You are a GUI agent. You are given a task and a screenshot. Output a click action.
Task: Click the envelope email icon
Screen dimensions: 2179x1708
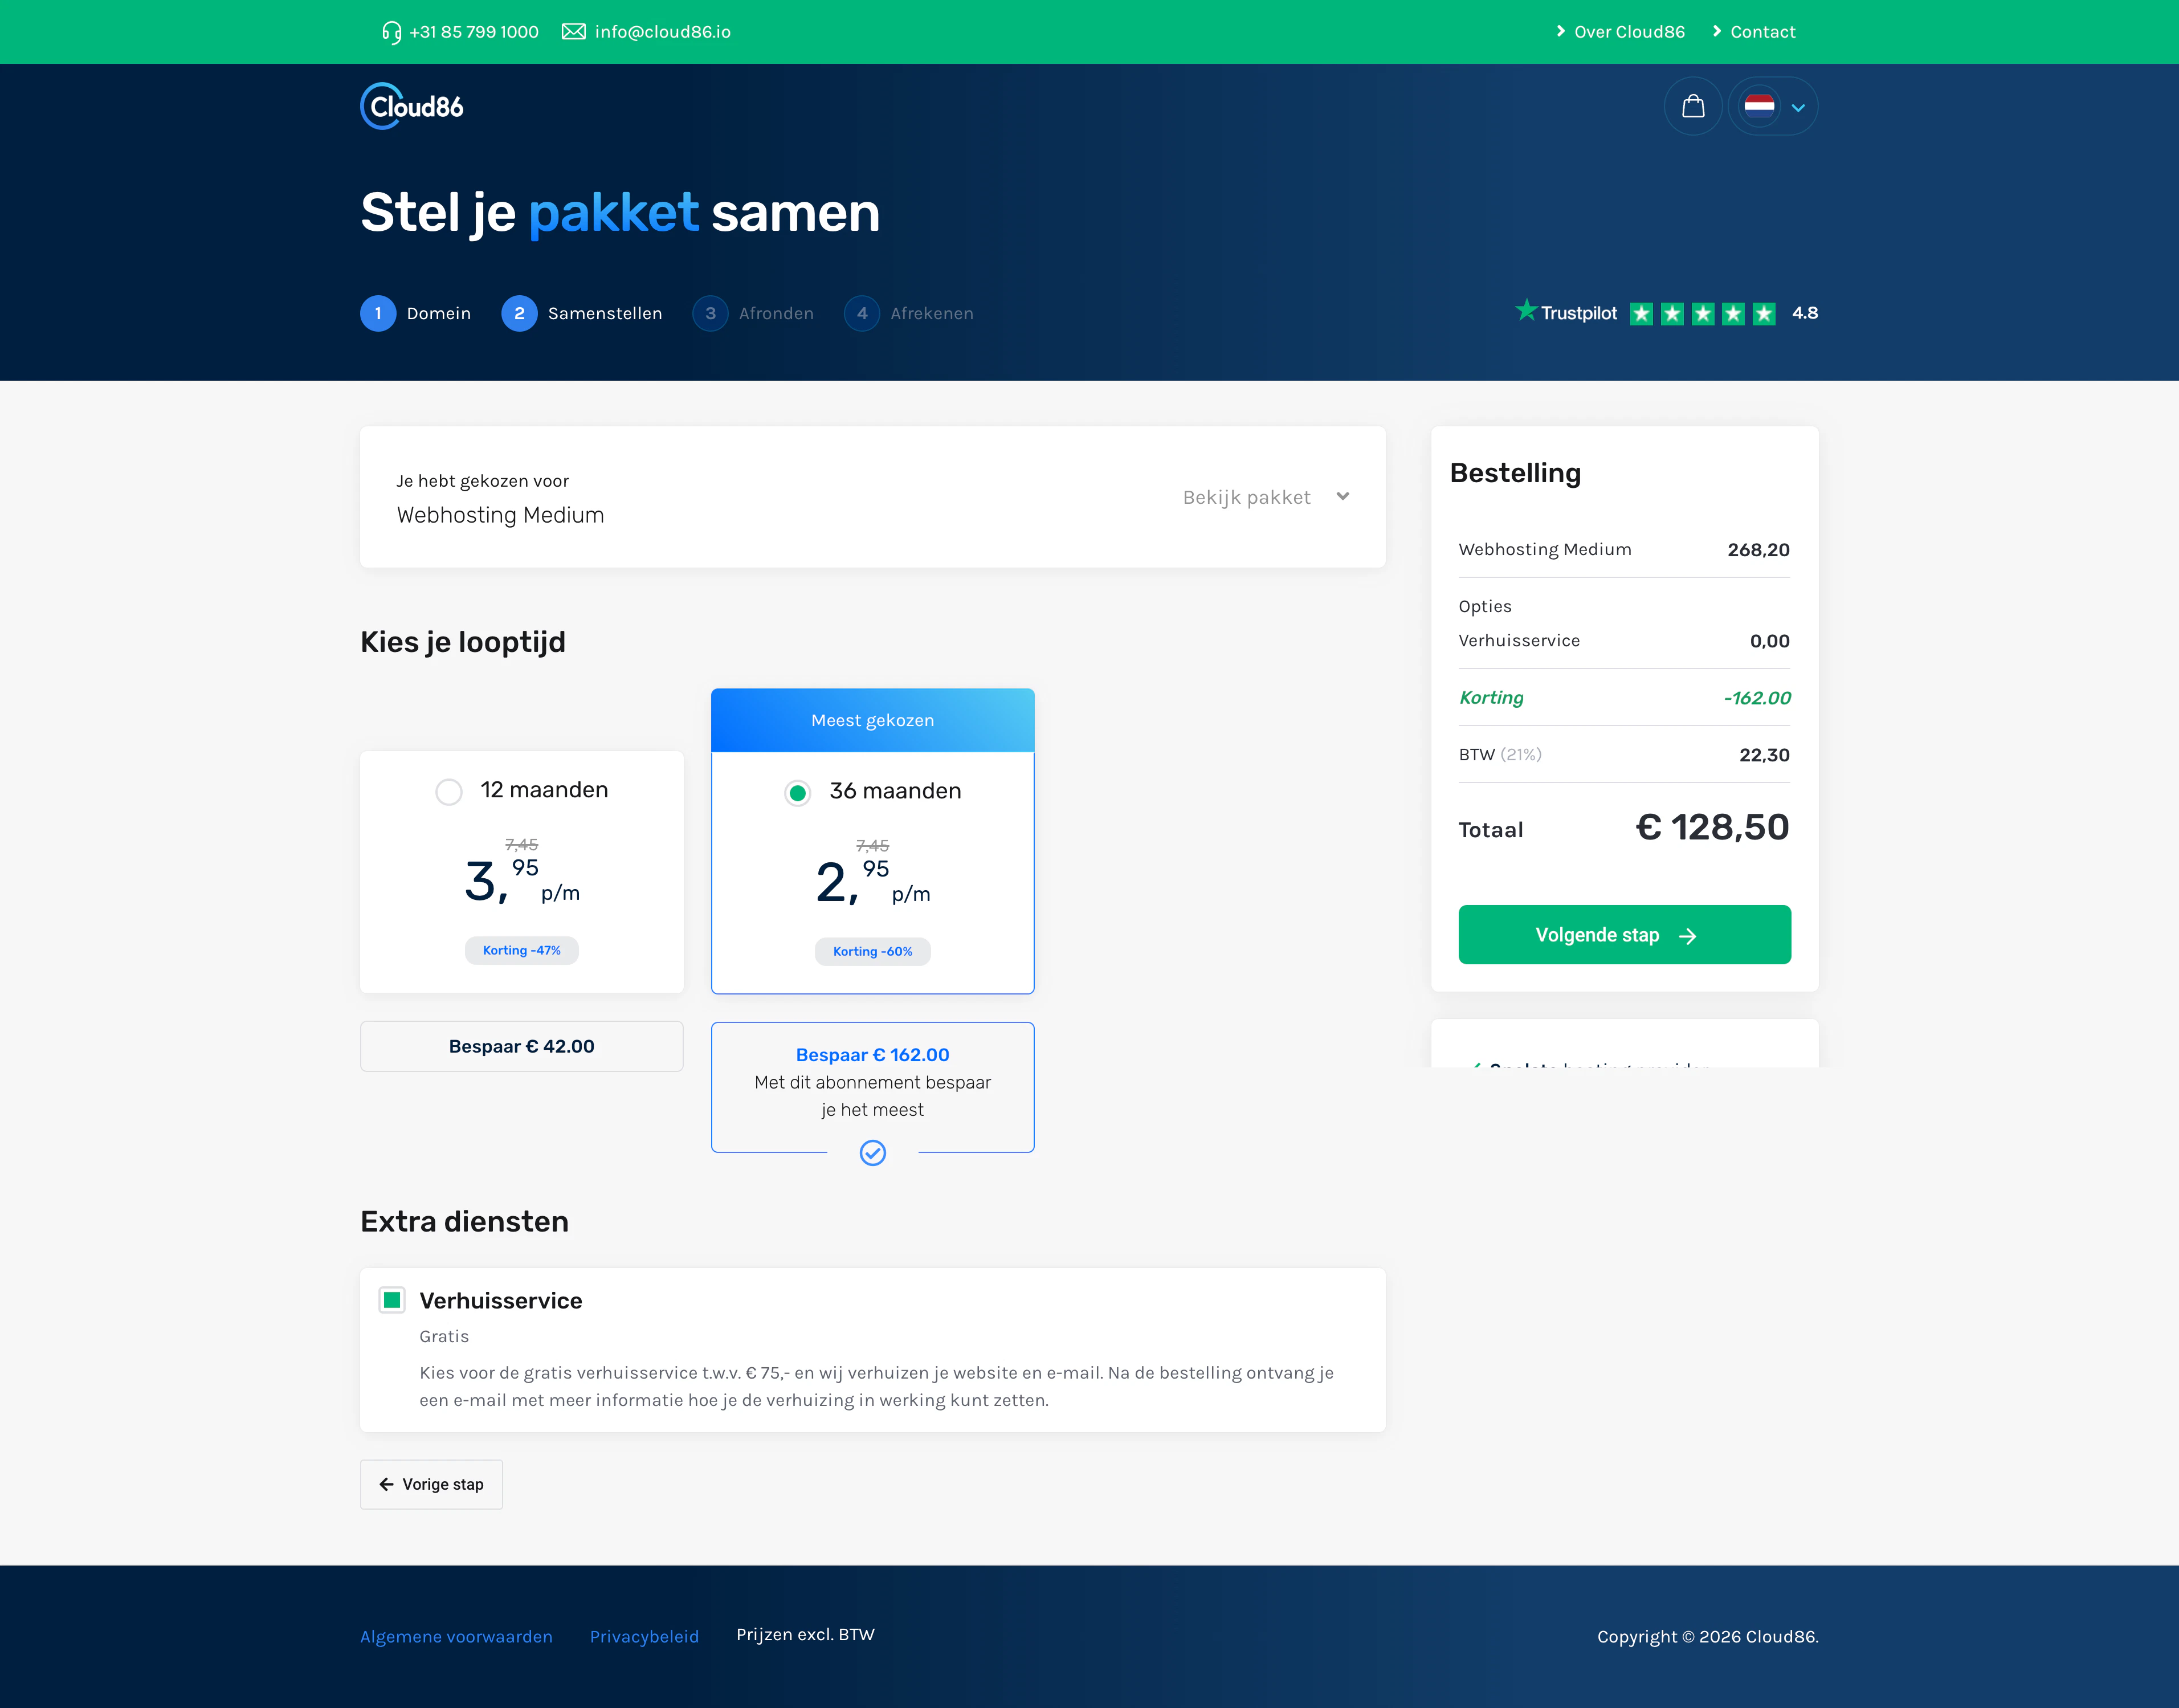(x=573, y=32)
